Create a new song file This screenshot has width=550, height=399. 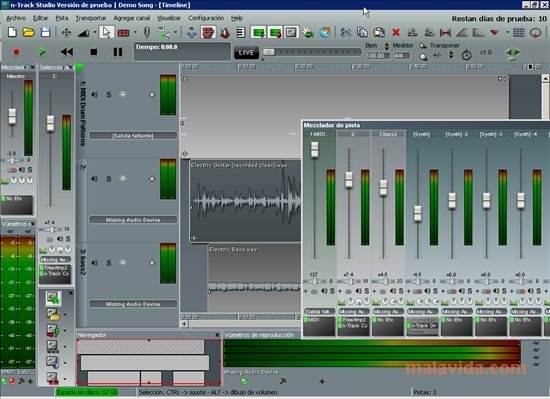coord(12,33)
